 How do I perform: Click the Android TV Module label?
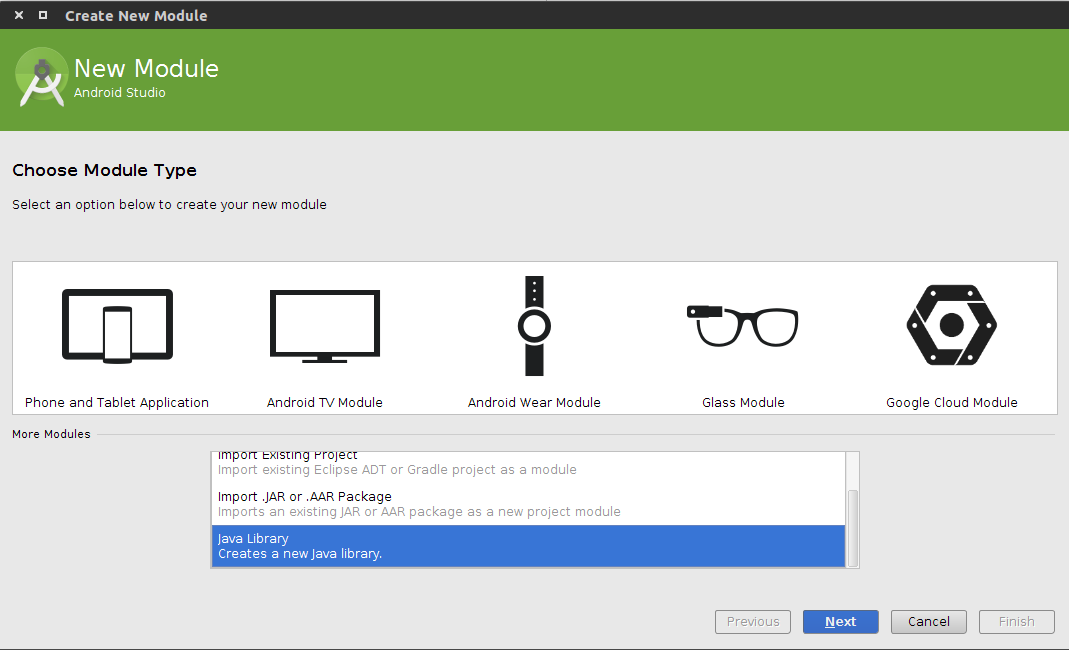(325, 402)
